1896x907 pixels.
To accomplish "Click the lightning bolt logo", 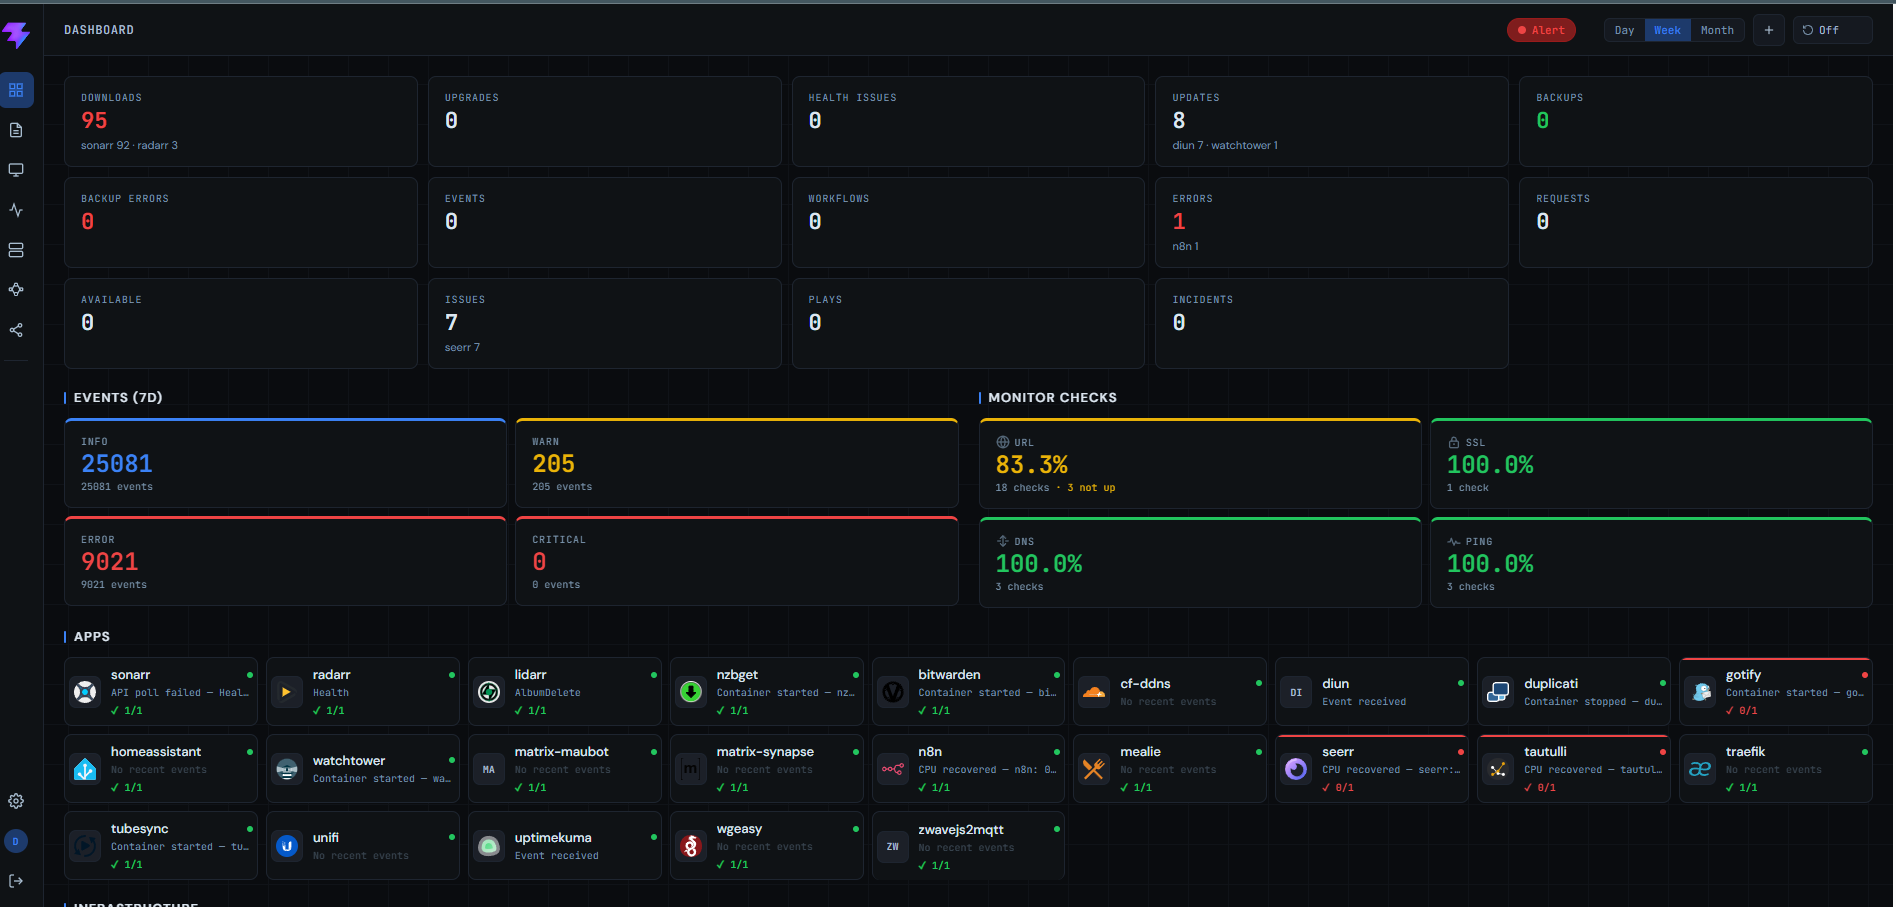I will click(x=16, y=35).
